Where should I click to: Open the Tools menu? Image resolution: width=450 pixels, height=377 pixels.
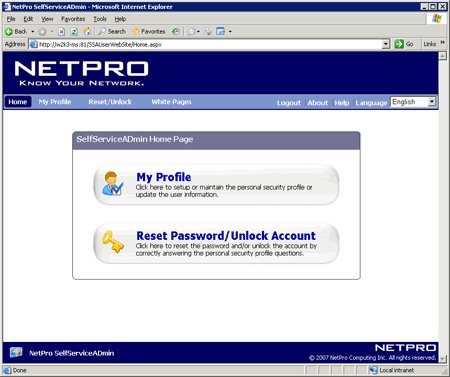pos(100,19)
